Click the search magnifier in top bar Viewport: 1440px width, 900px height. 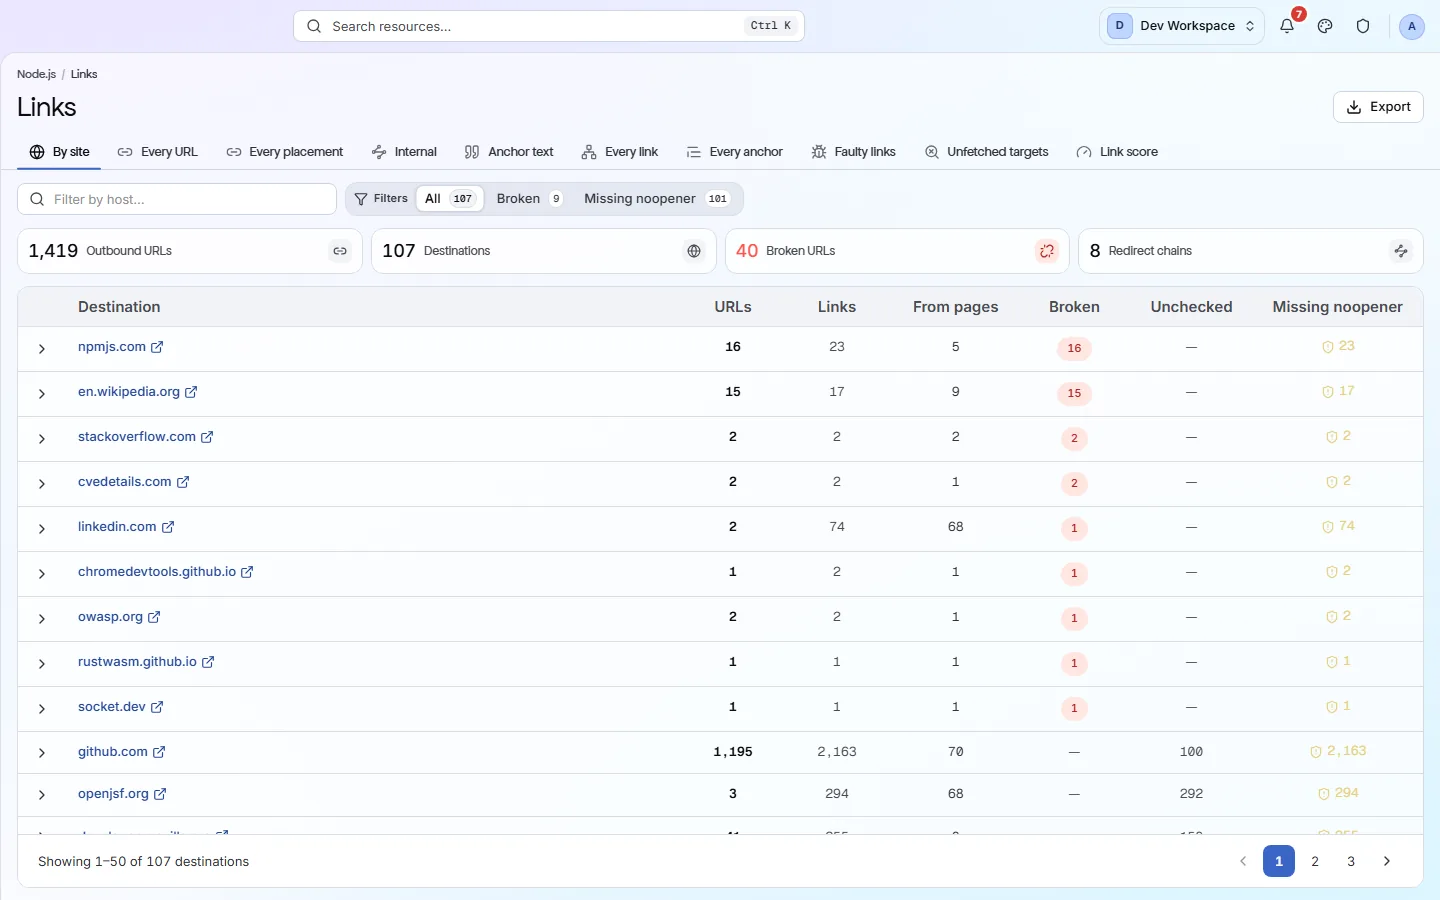314,26
